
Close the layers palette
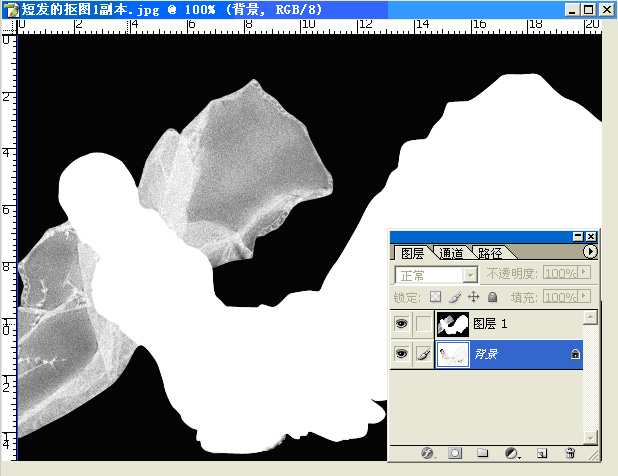tap(591, 236)
